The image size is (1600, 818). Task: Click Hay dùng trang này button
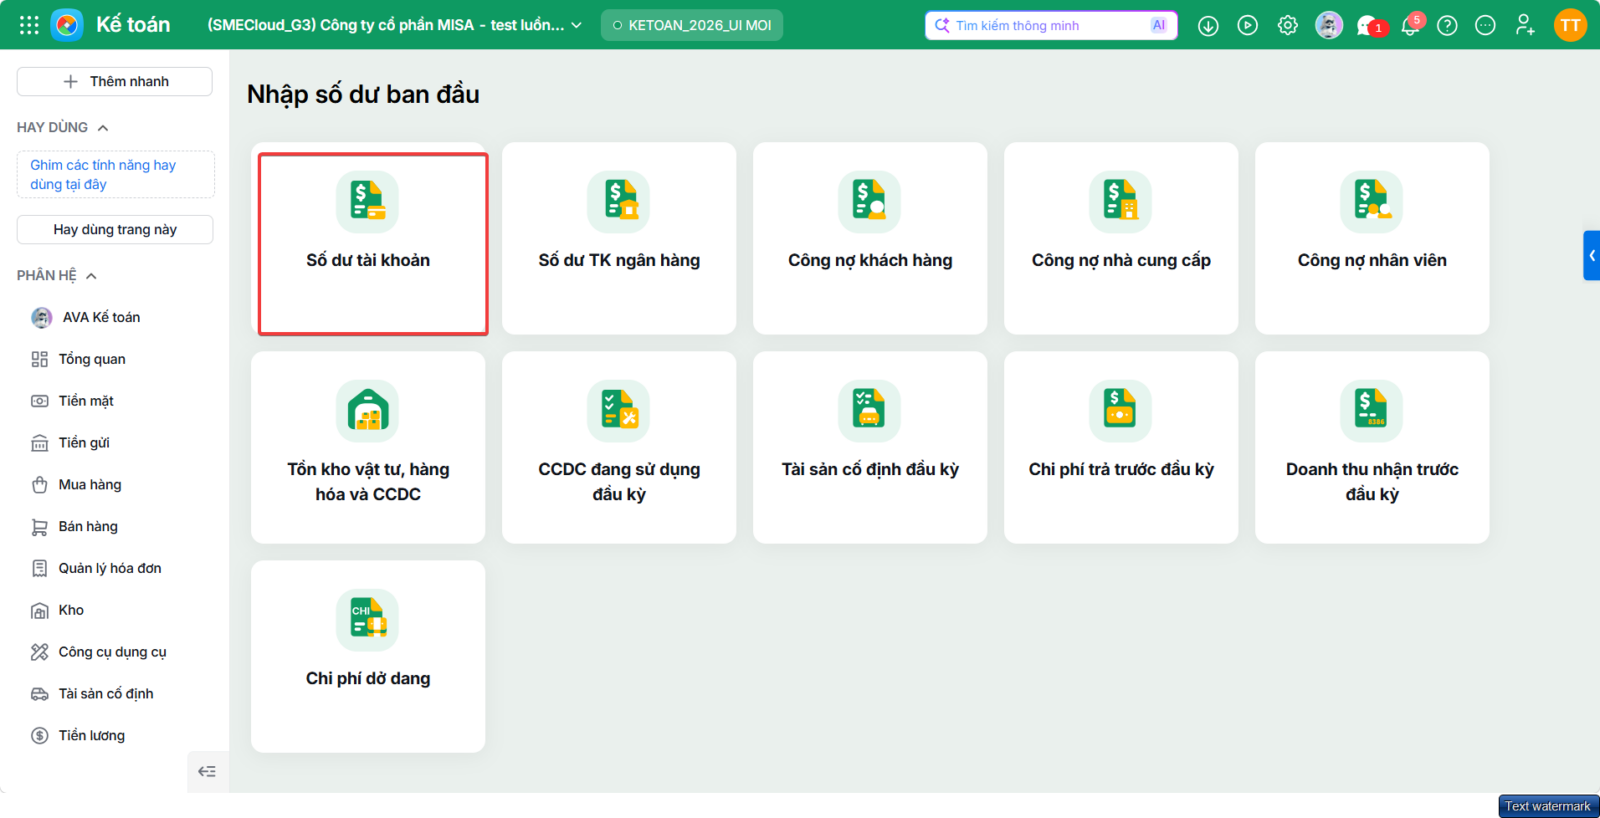click(x=115, y=229)
